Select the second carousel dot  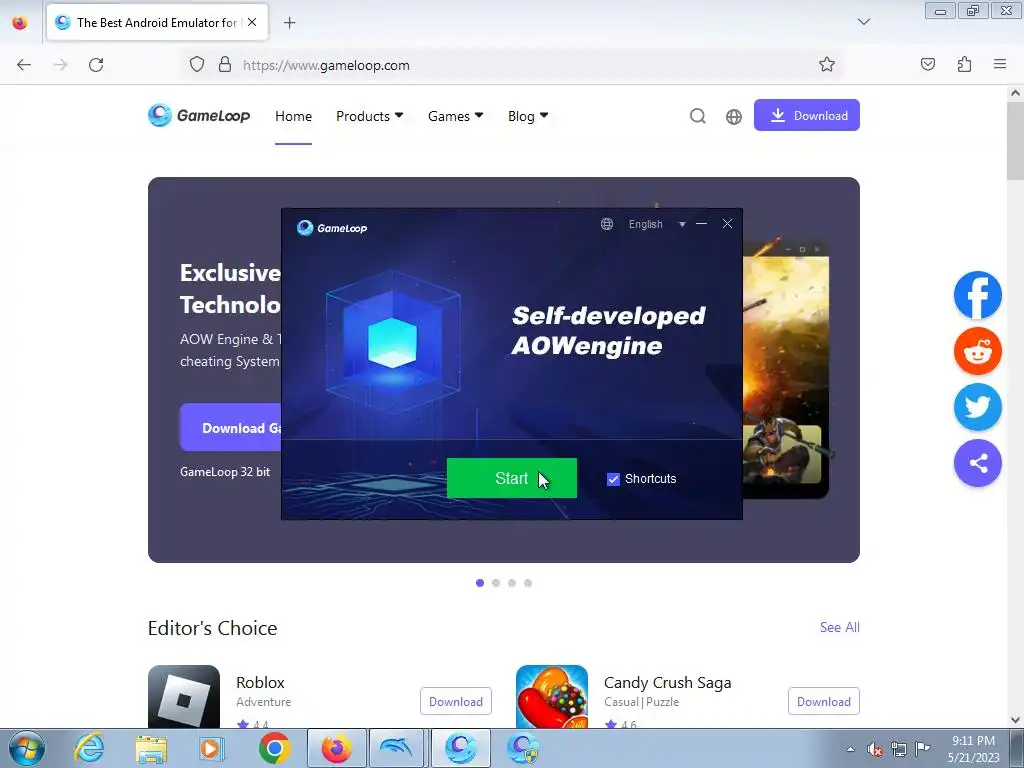(x=496, y=583)
